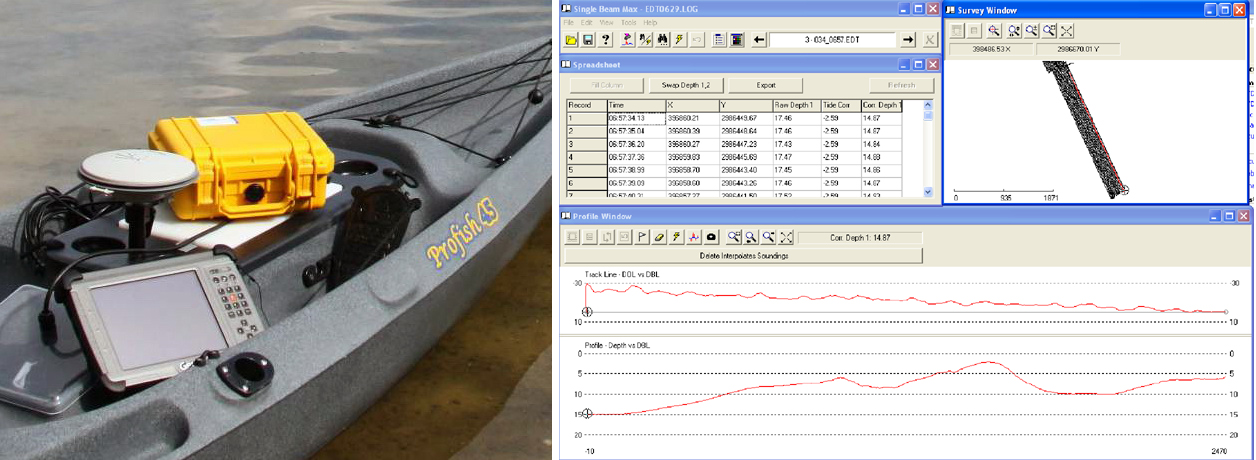The image size is (1256, 460).
Task: Click the filter icon beside the binoculars
Action: [645, 40]
